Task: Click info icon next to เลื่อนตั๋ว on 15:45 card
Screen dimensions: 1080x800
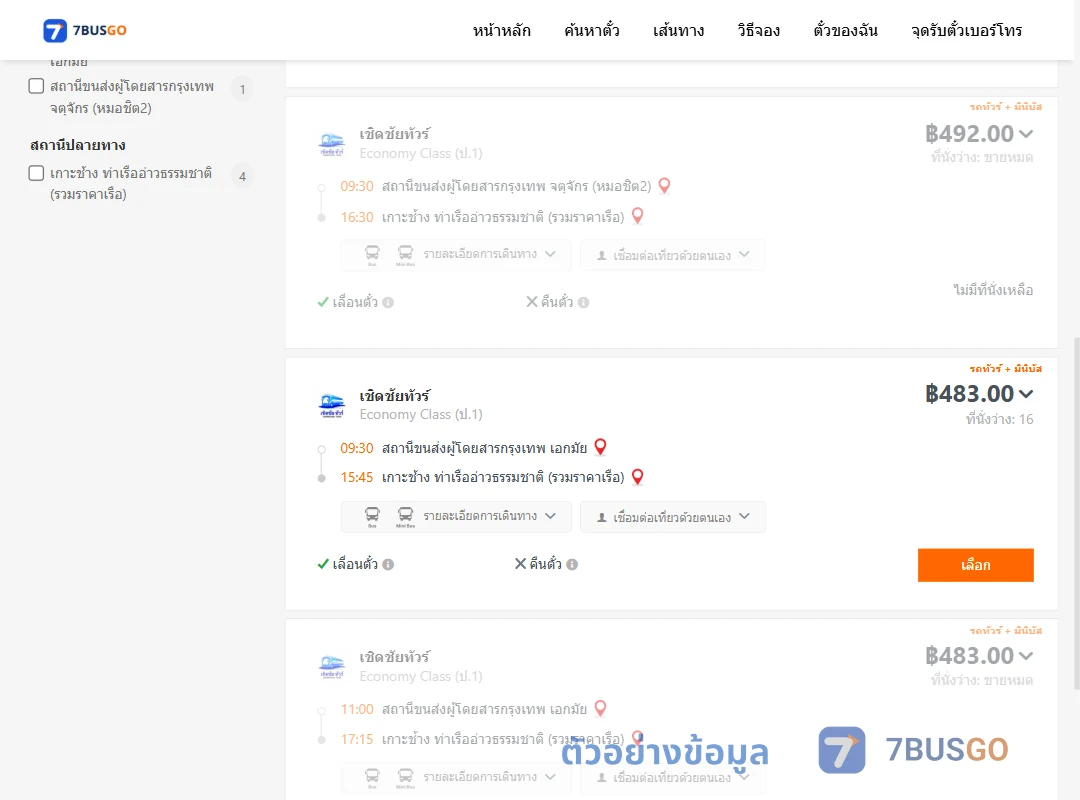Action: tap(388, 564)
